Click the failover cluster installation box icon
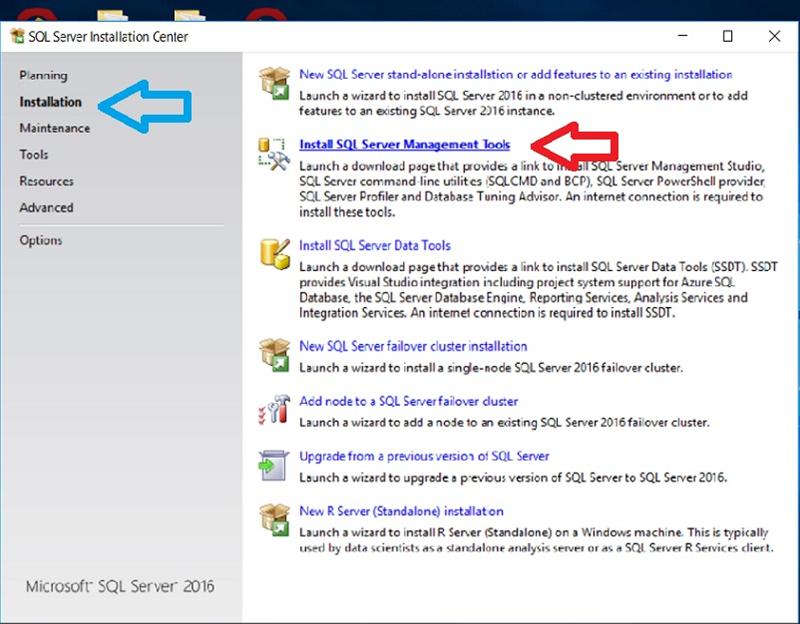Image resolution: width=800 pixels, height=624 pixels. point(273,355)
